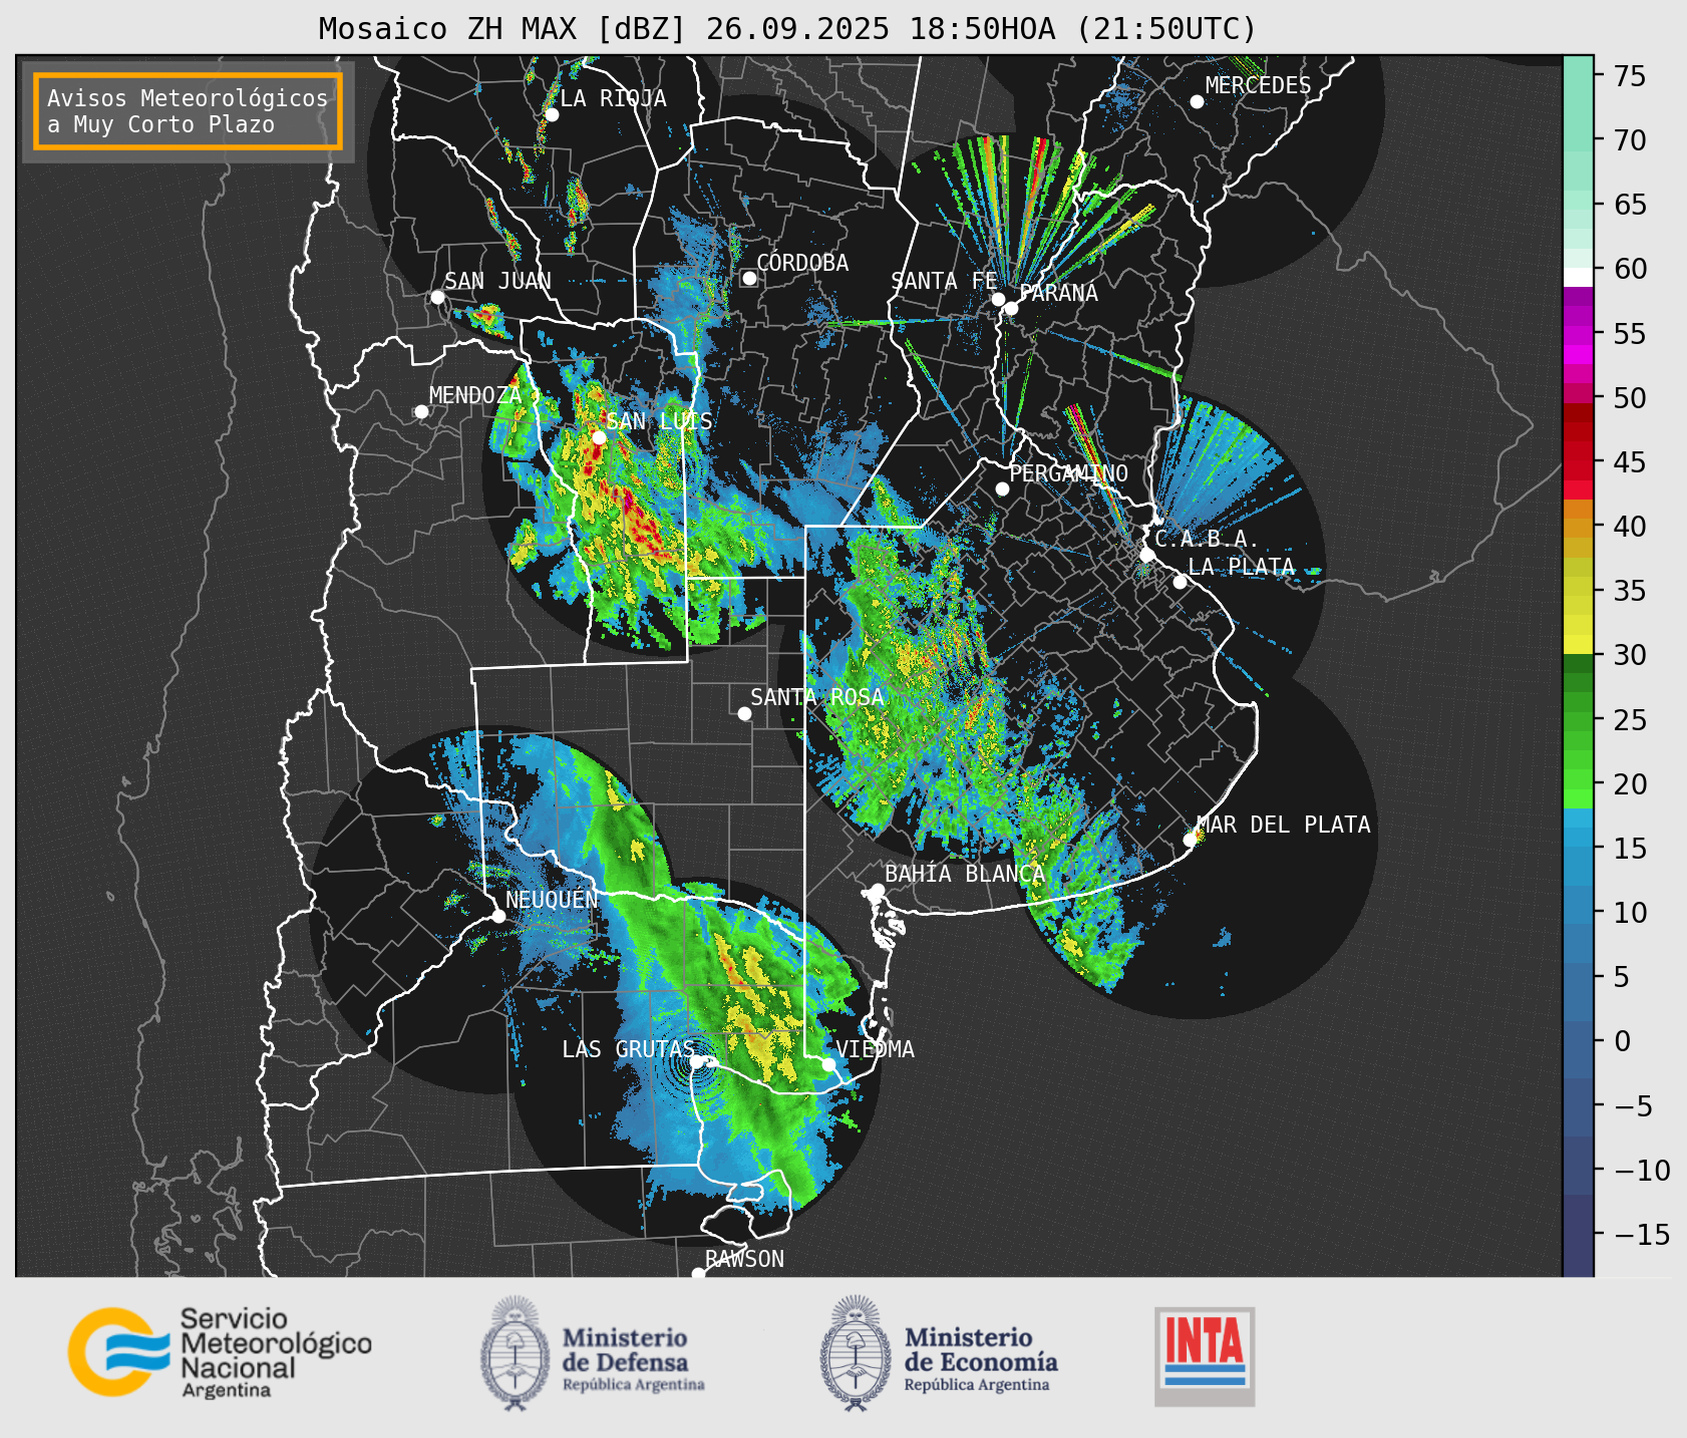The image size is (1687, 1438).
Task: Click the mosaic title with date and time
Action: tap(787, 28)
